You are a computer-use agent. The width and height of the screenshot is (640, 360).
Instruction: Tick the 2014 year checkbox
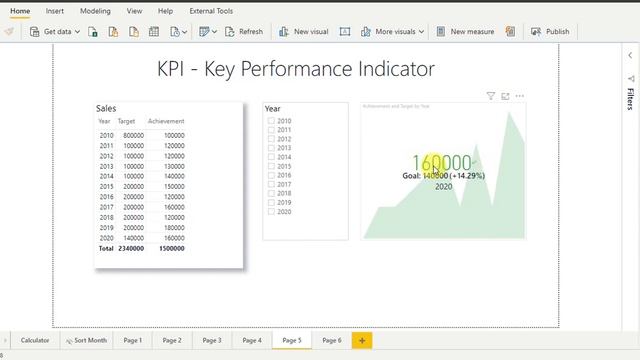(x=271, y=157)
